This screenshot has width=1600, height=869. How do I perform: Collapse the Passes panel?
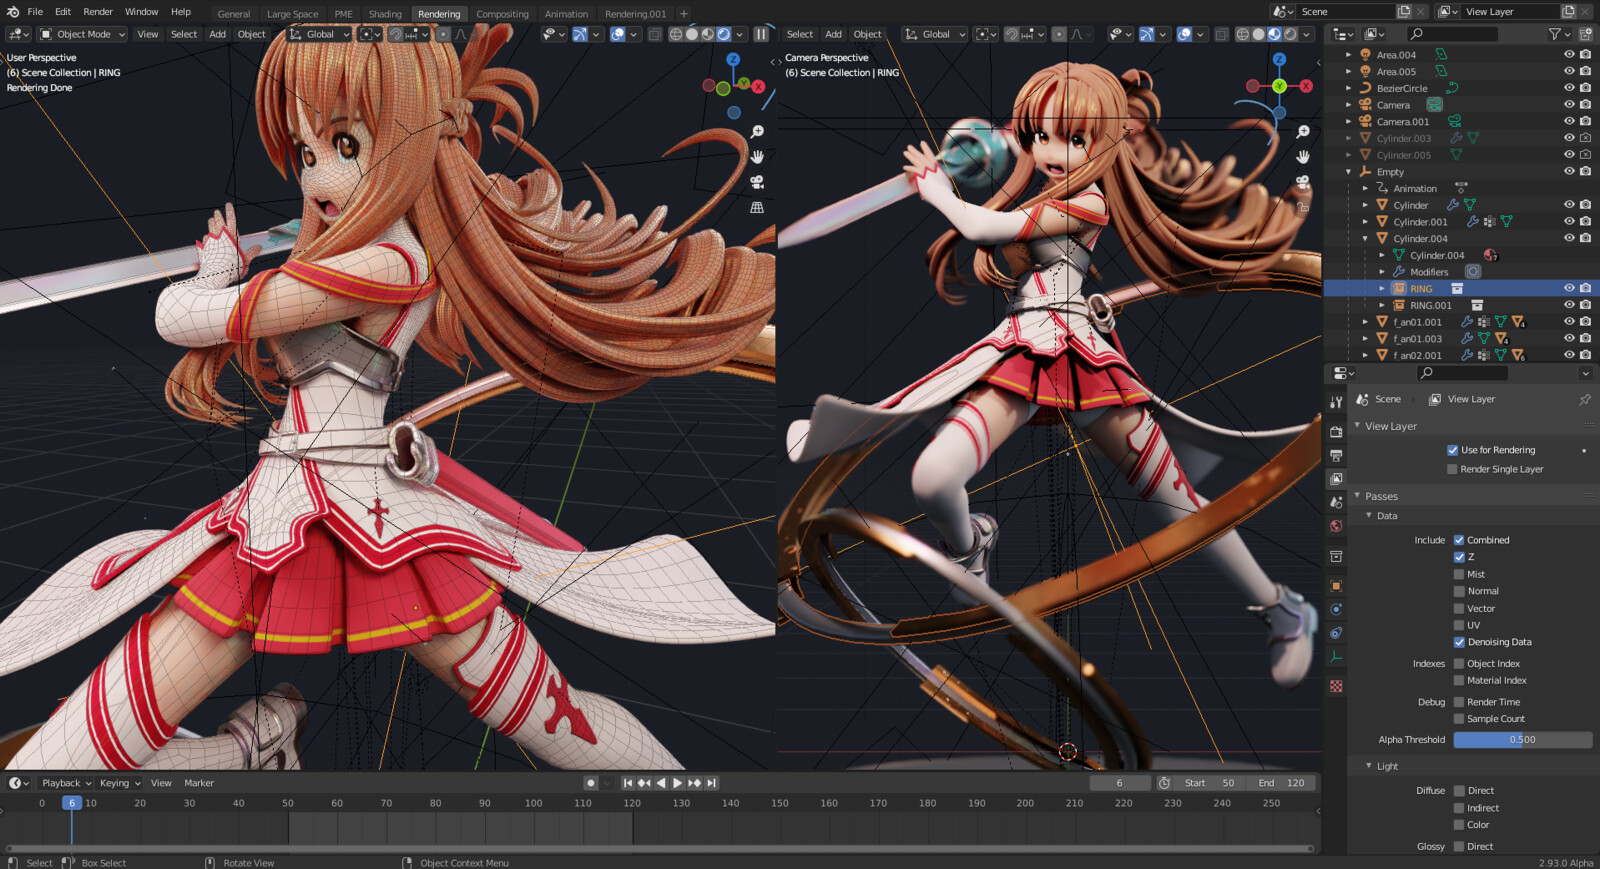(x=1358, y=496)
